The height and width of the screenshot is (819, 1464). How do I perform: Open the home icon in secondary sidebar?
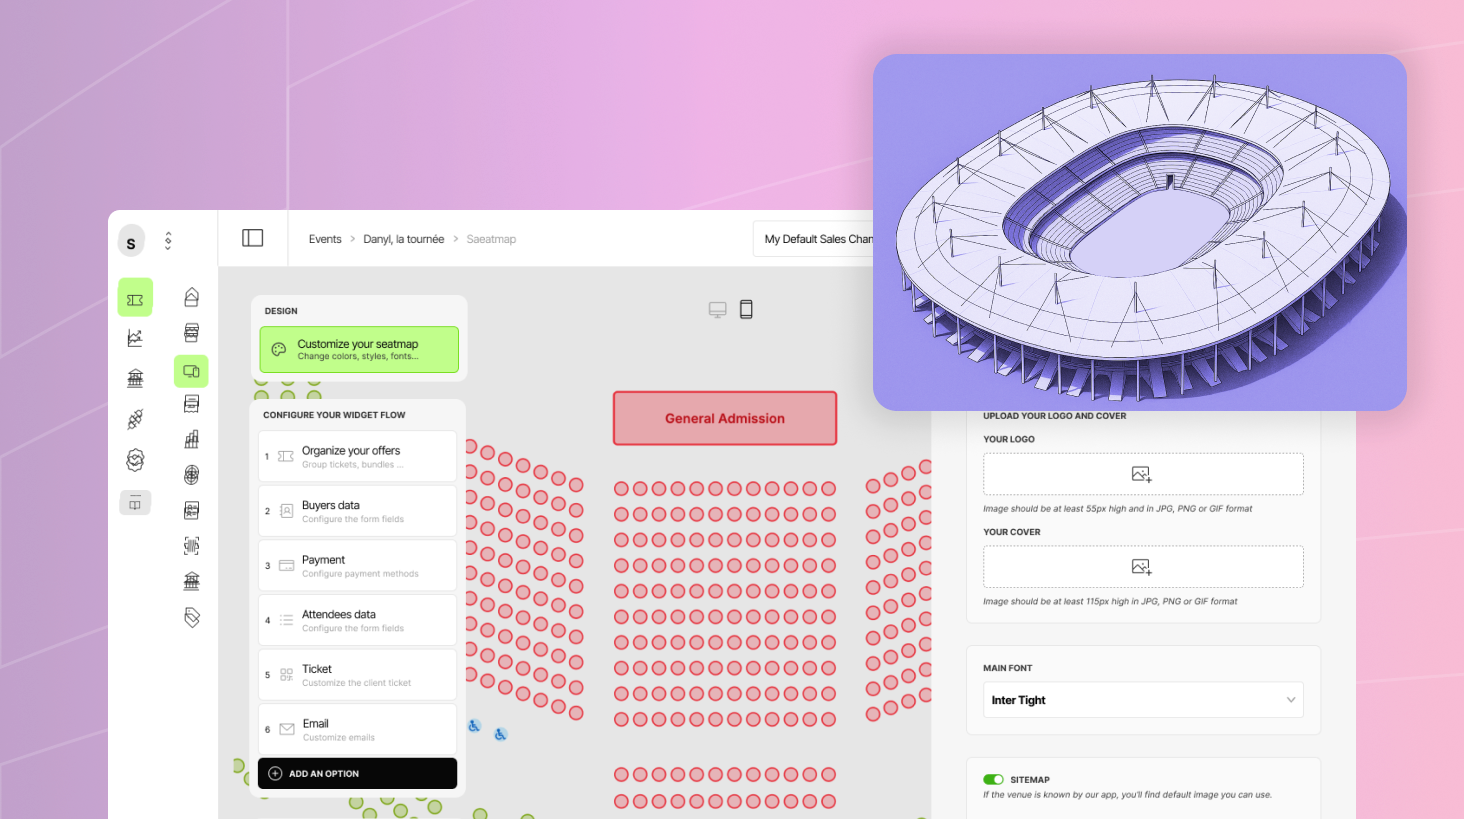click(x=191, y=297)
